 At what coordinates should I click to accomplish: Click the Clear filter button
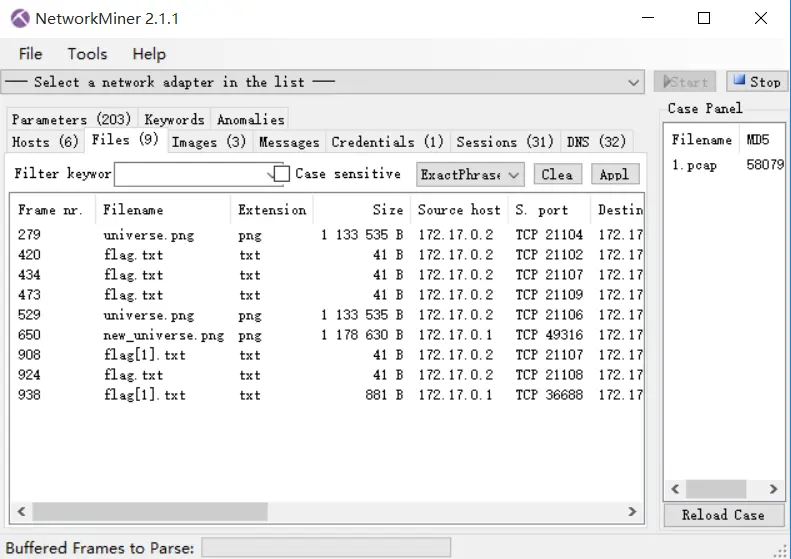557,175
